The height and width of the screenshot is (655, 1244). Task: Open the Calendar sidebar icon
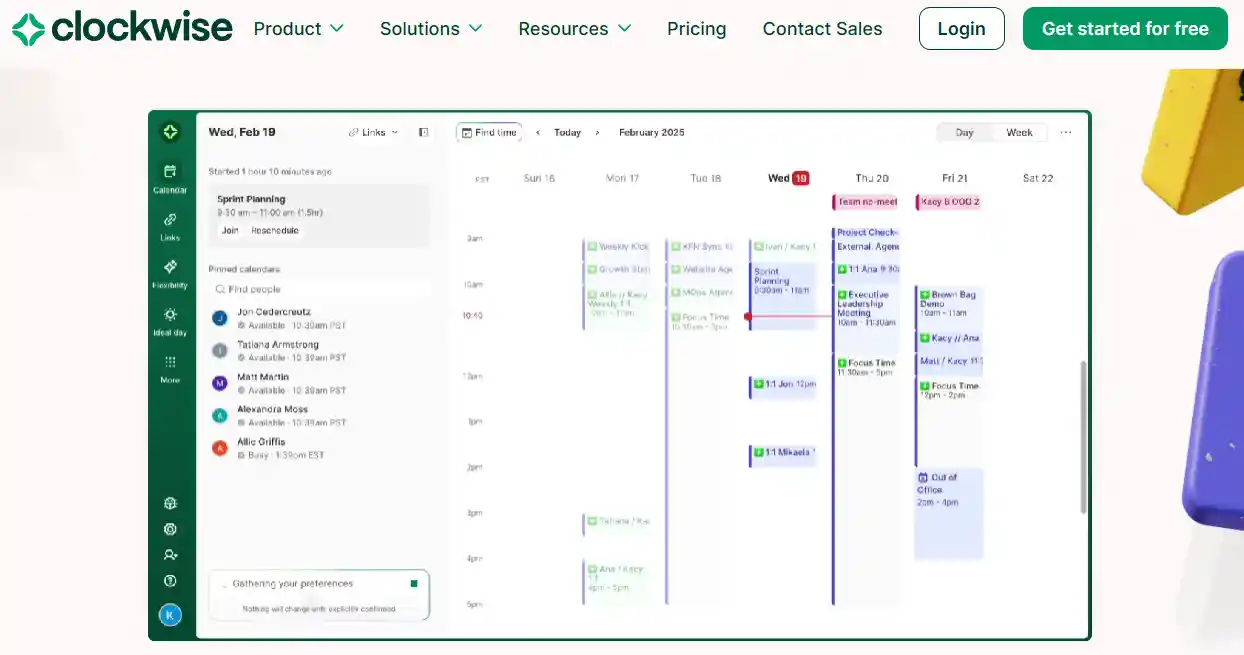click(x=170, y=178)
